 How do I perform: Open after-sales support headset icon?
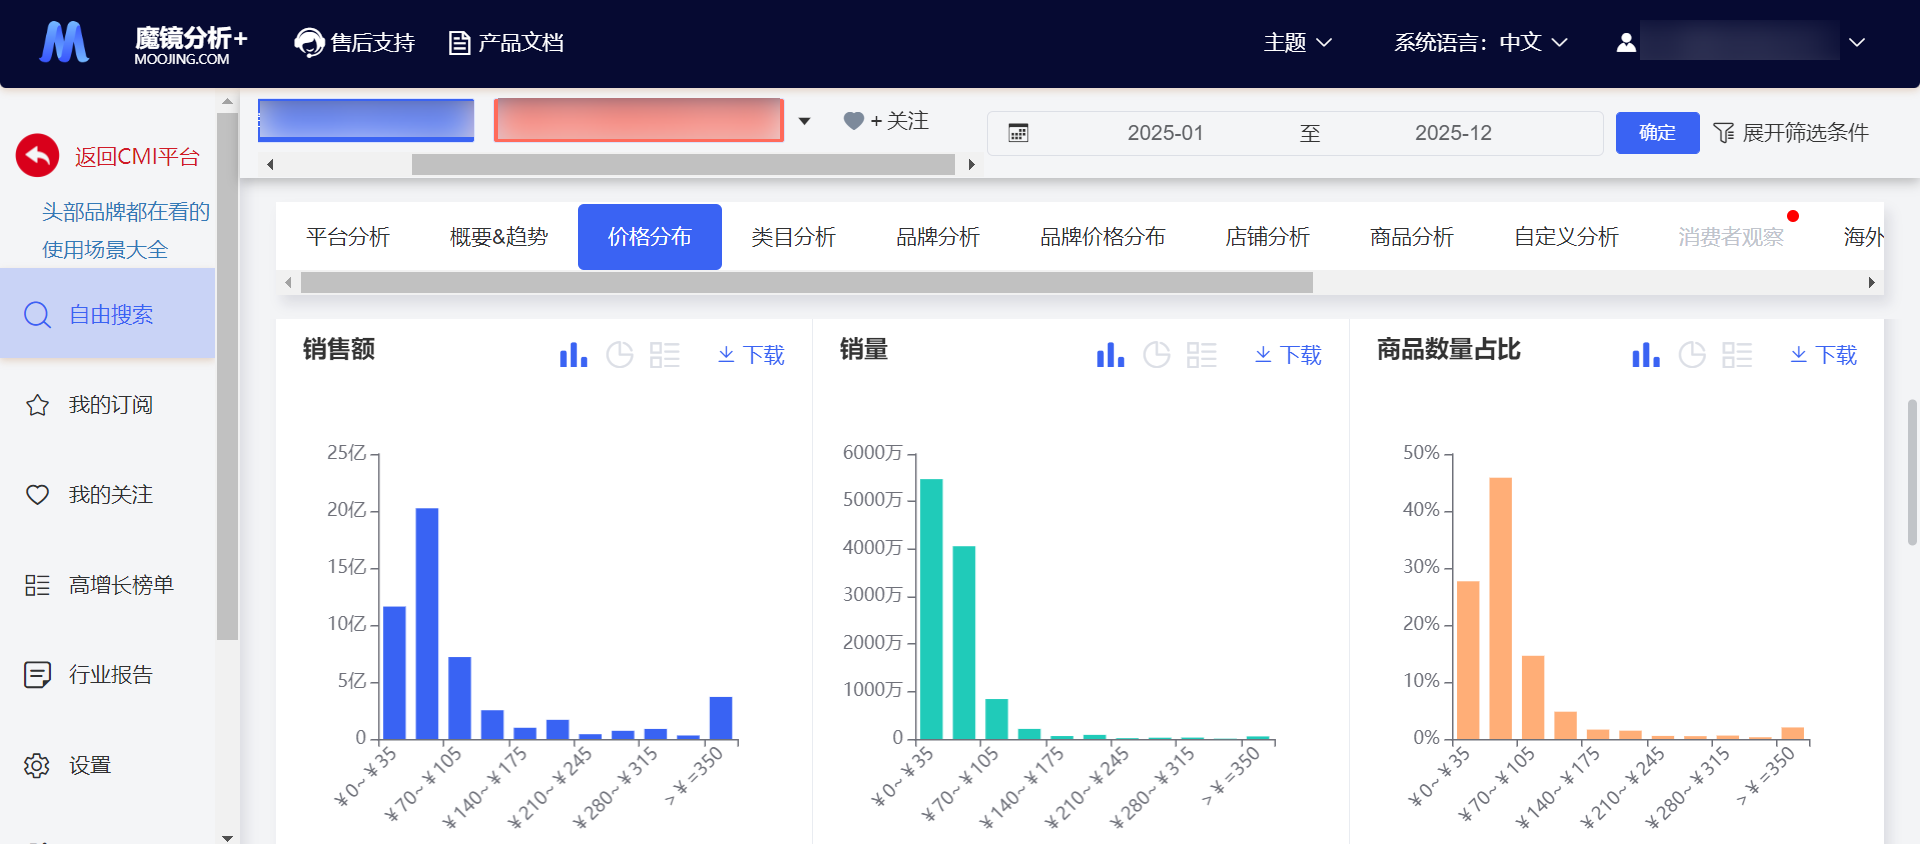(309, 43)
